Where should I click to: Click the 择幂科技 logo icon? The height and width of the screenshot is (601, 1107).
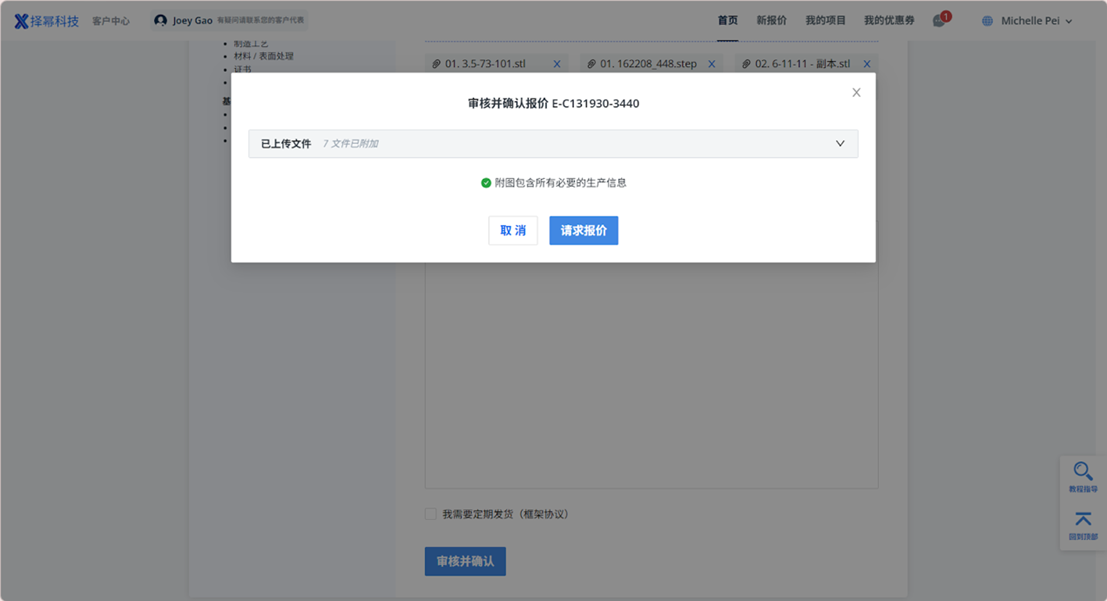(x=21, y=21)
